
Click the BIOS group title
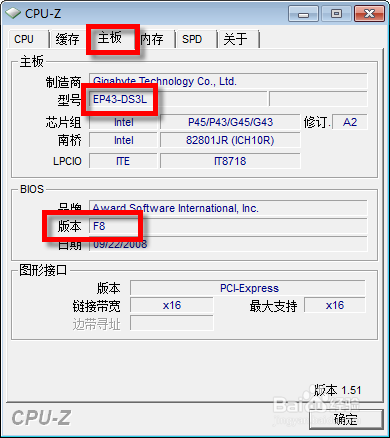coord(32,189)
